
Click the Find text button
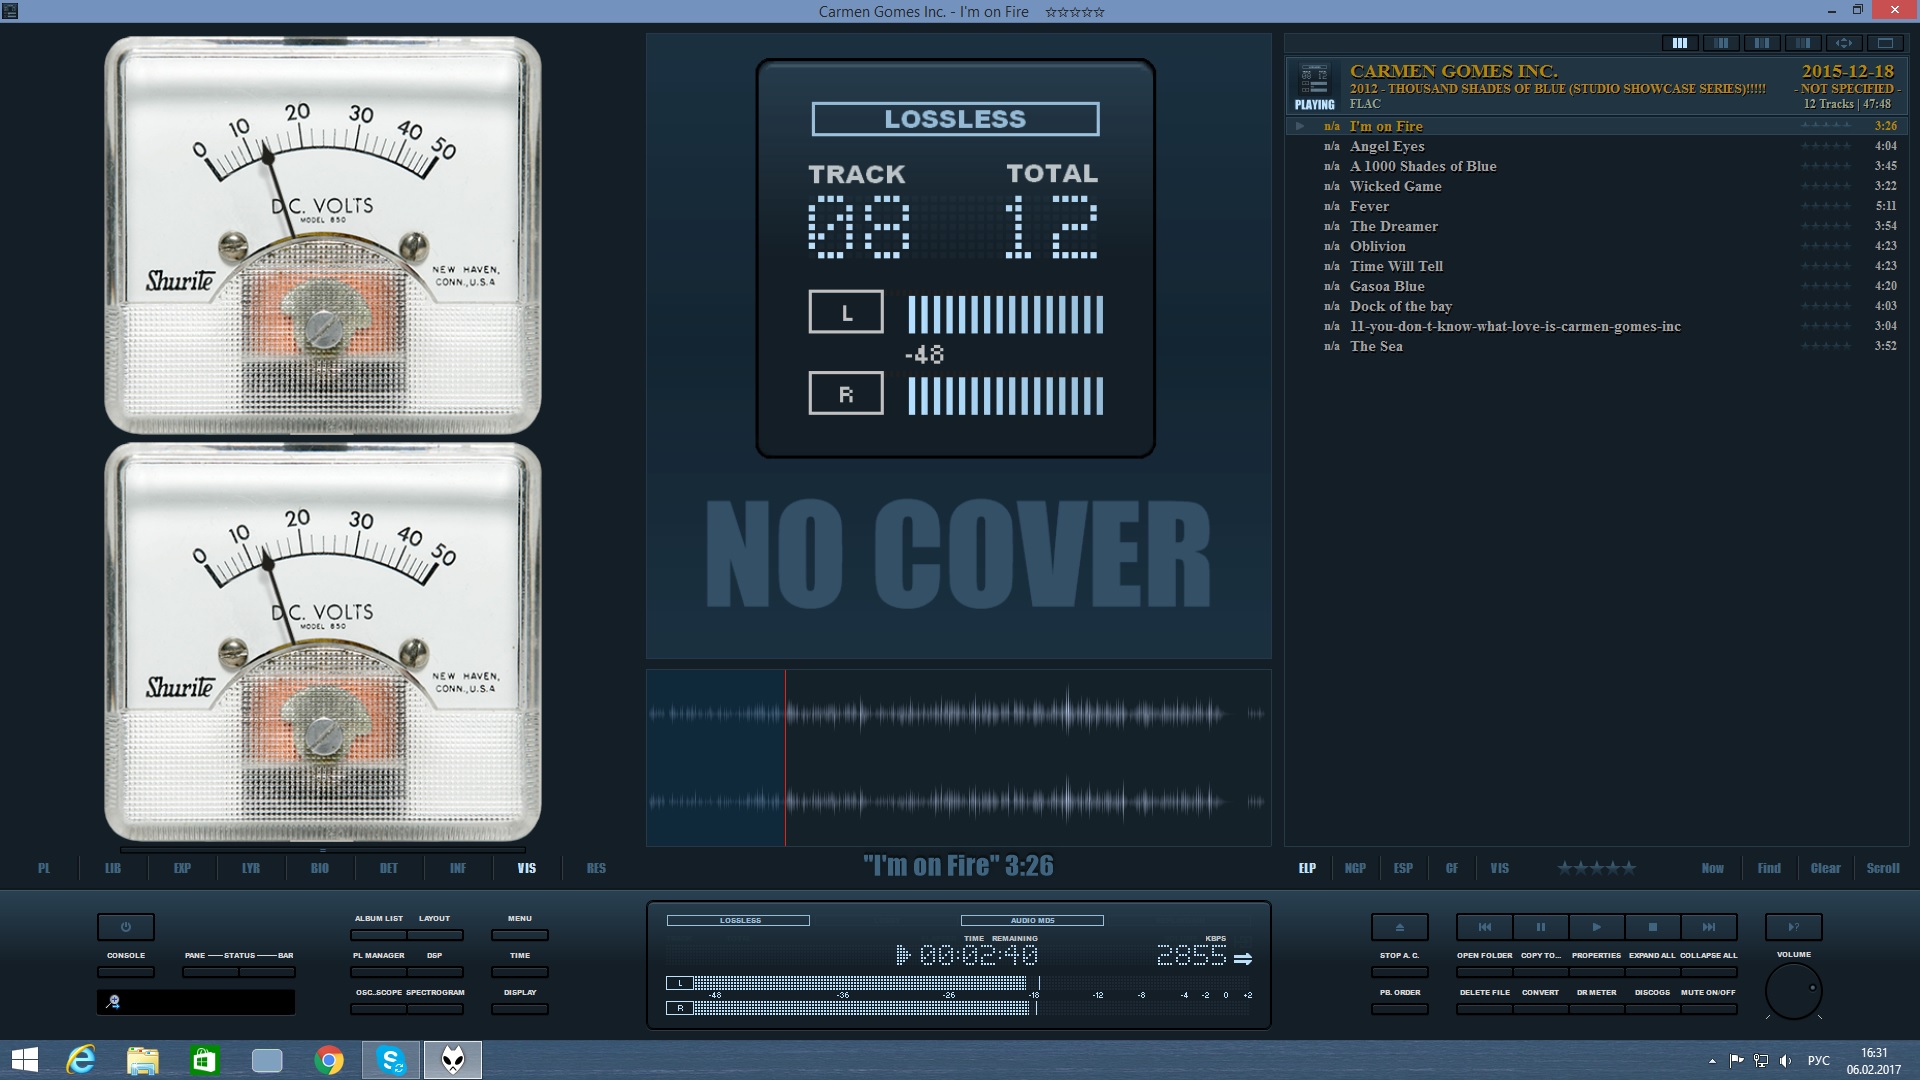point(1768,868)
